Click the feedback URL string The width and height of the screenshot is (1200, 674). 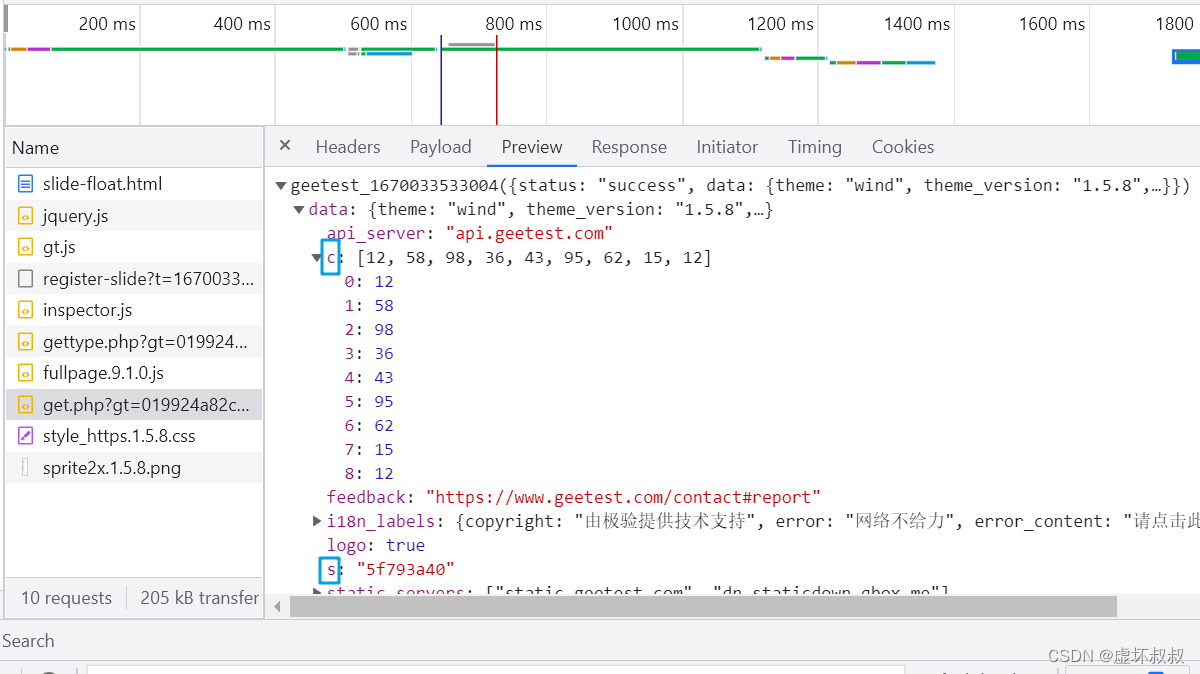click(623, 497)
